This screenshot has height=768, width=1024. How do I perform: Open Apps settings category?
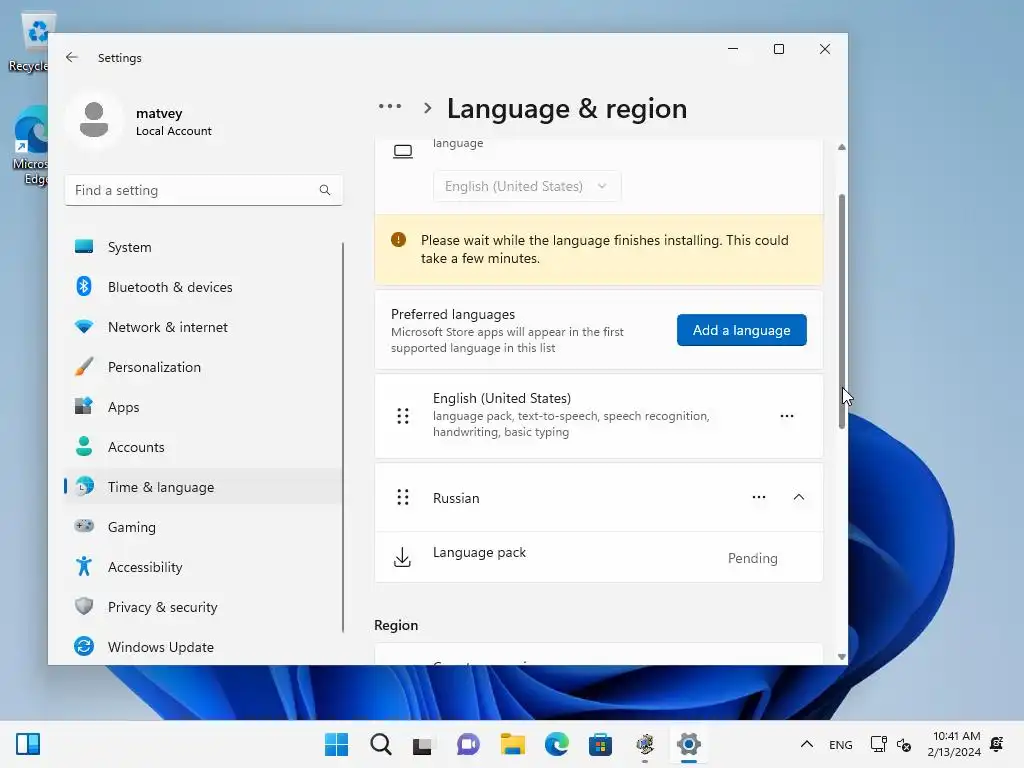coord(202,407)
